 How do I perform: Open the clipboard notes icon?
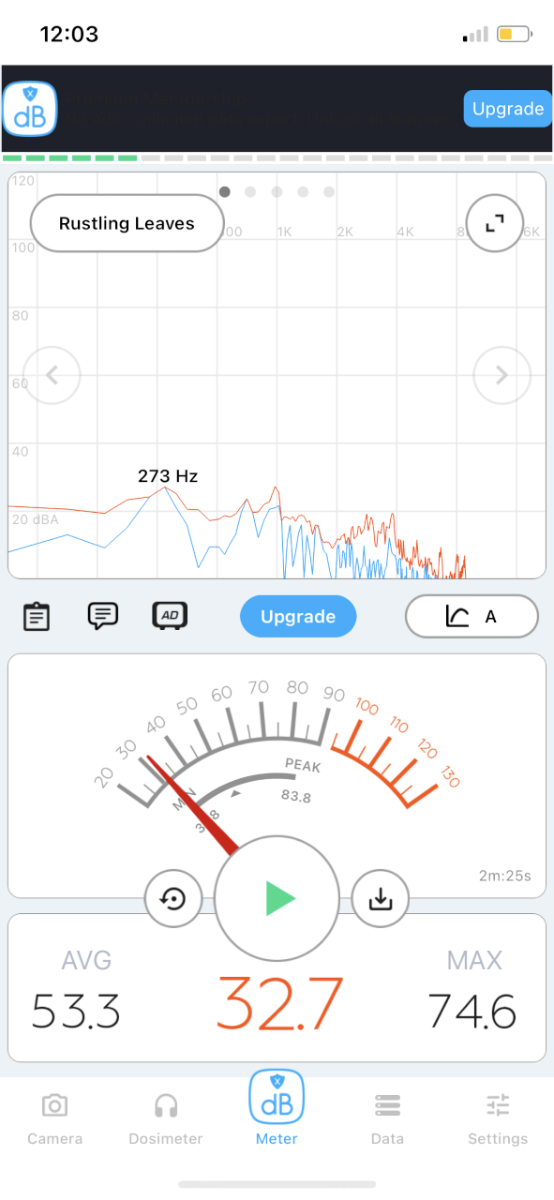(36, 616)
